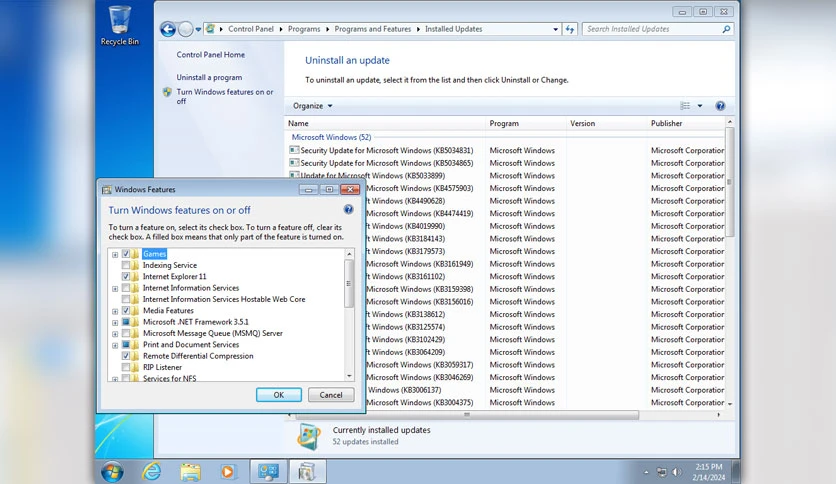Open Windows Explorer from taskbar
836x484 pixels.
[x=190, y=472]
